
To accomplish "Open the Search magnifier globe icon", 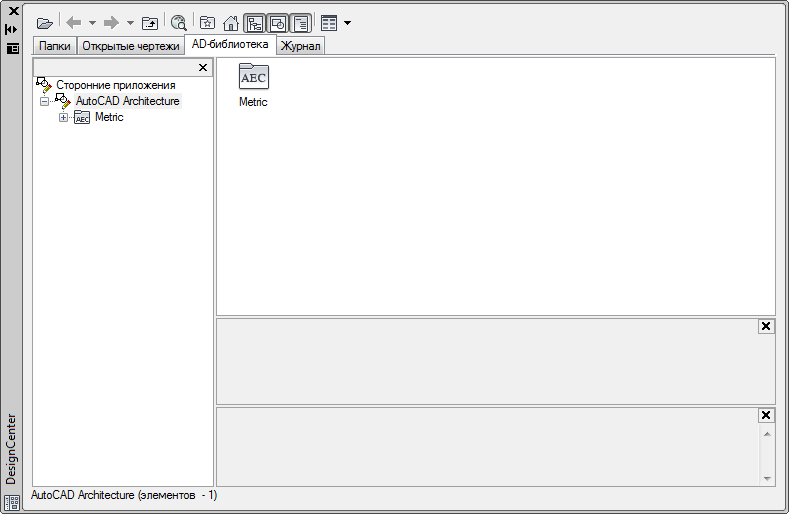I will [179, 23].
